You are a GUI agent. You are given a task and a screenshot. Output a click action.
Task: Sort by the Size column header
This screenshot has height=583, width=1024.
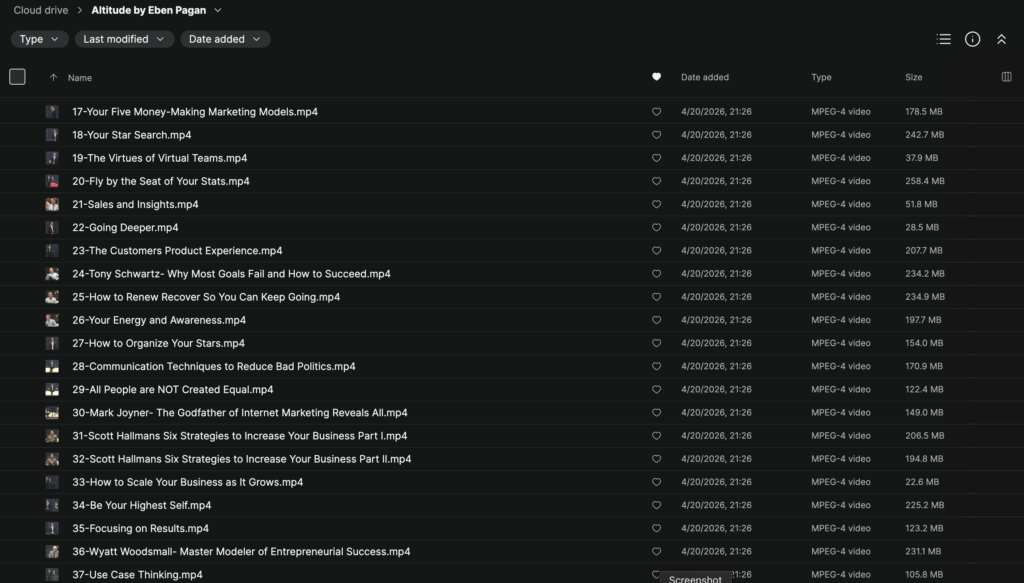(x=914, y=77)
